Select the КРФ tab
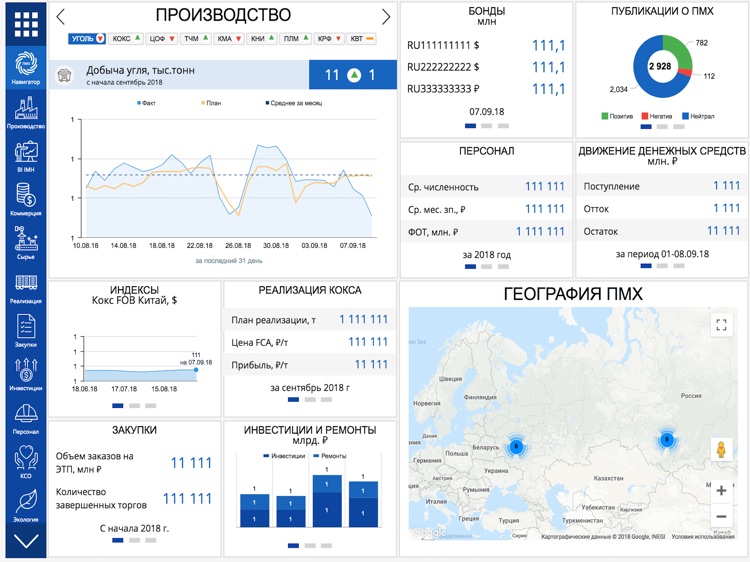 click(x=329, y=39)
